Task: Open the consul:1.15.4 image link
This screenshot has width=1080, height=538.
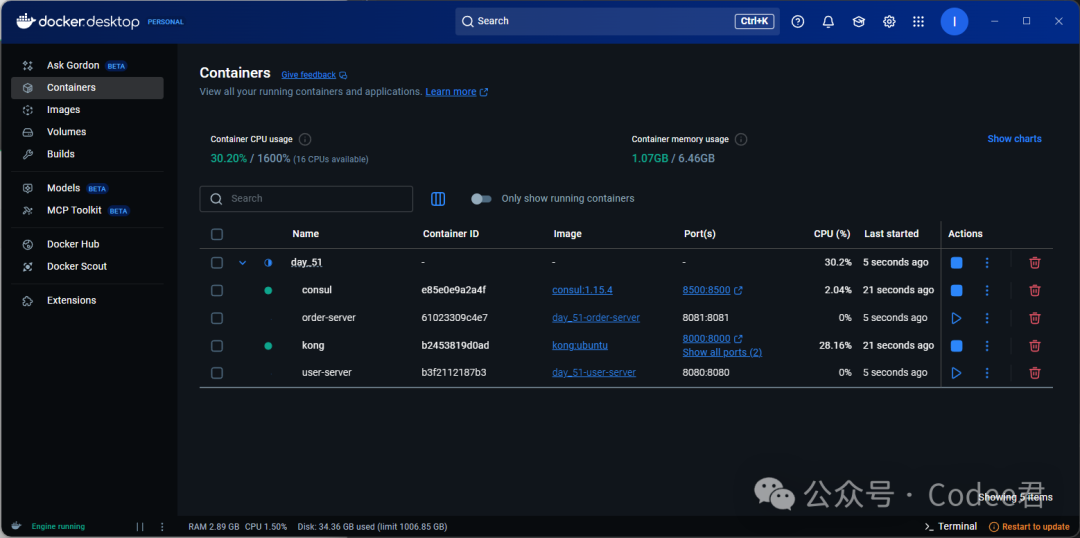Action: 582,290
